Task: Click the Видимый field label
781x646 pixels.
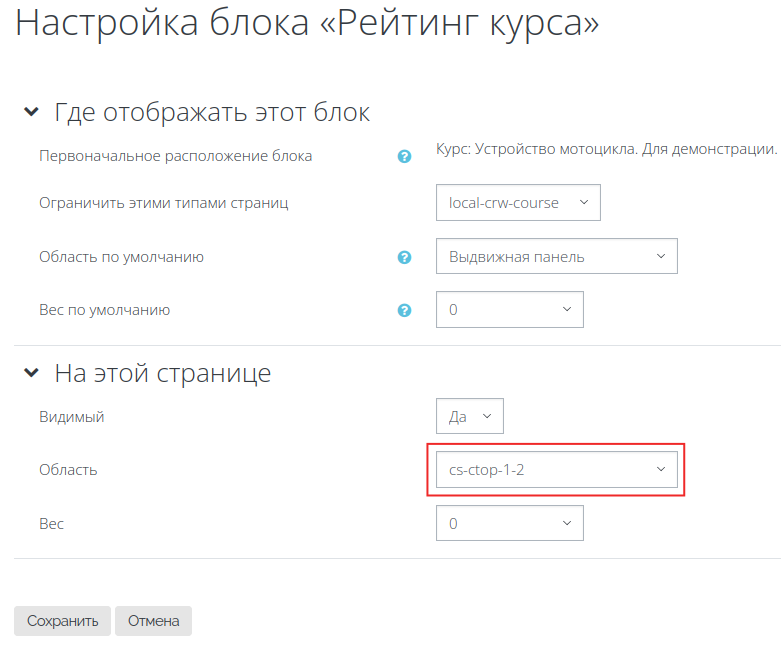Action: [72, 416]
